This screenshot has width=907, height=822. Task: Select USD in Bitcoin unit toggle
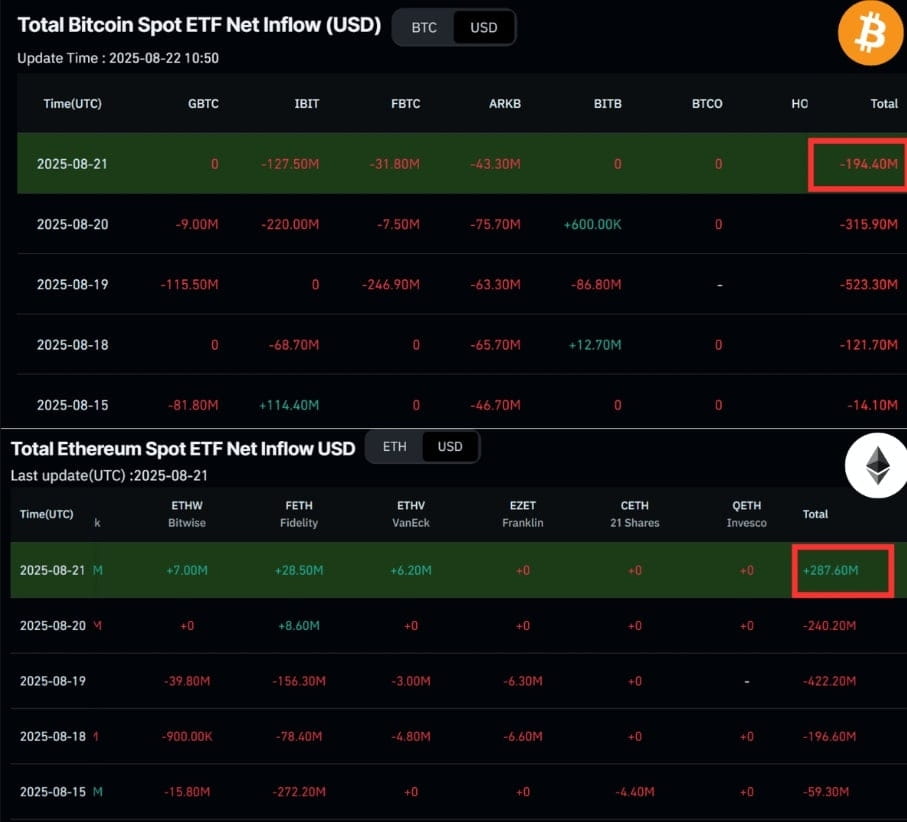484,27
